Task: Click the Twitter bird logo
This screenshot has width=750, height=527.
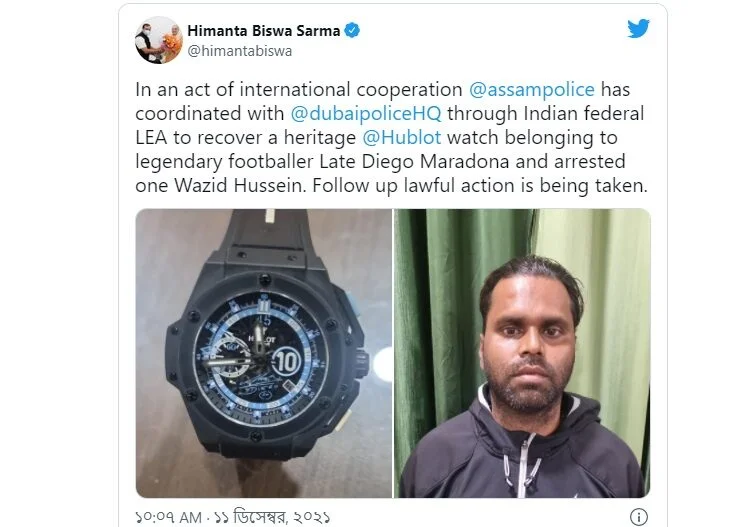Action: 639,29
